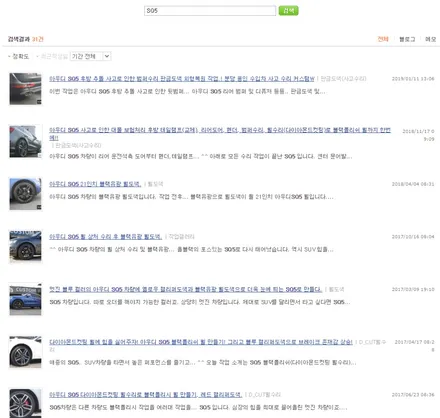Open the wheel with red caliper thumbnail

[x=25, y=403]
